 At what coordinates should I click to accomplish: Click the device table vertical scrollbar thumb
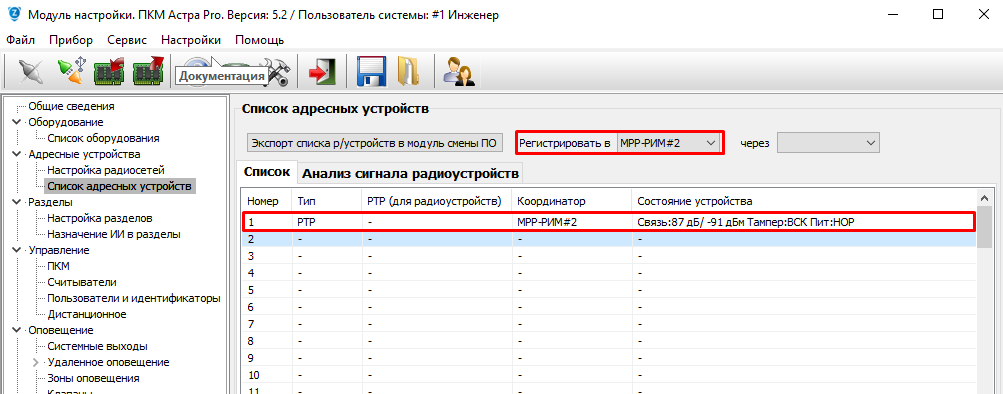pyautogui.click(x=984, y=227)
